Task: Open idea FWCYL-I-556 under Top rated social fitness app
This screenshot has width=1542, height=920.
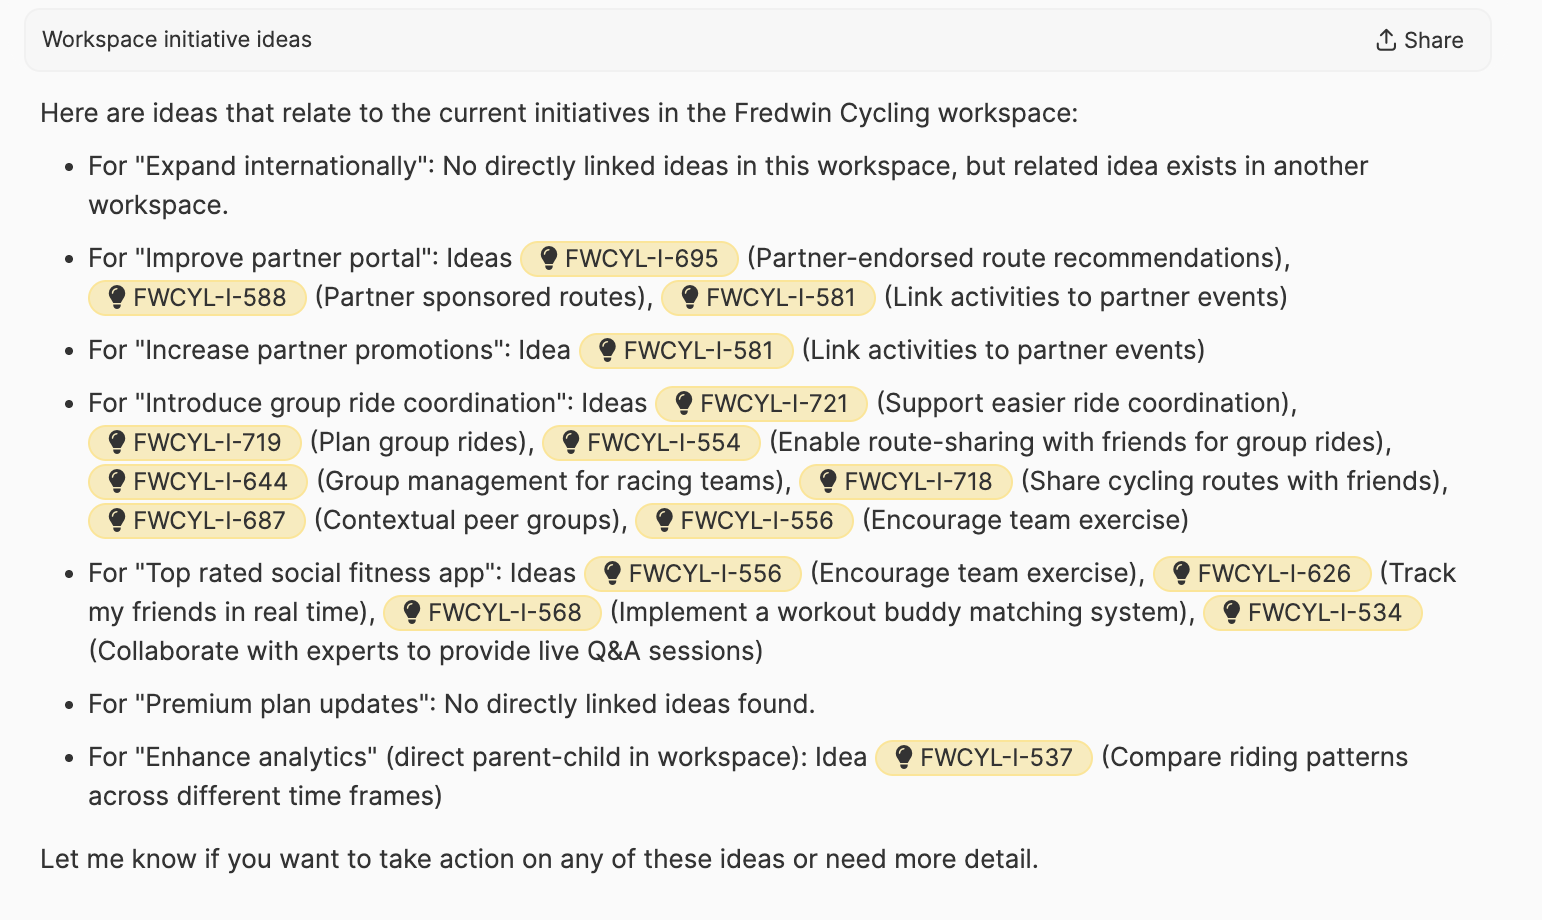Action: [x=693, y=573]
